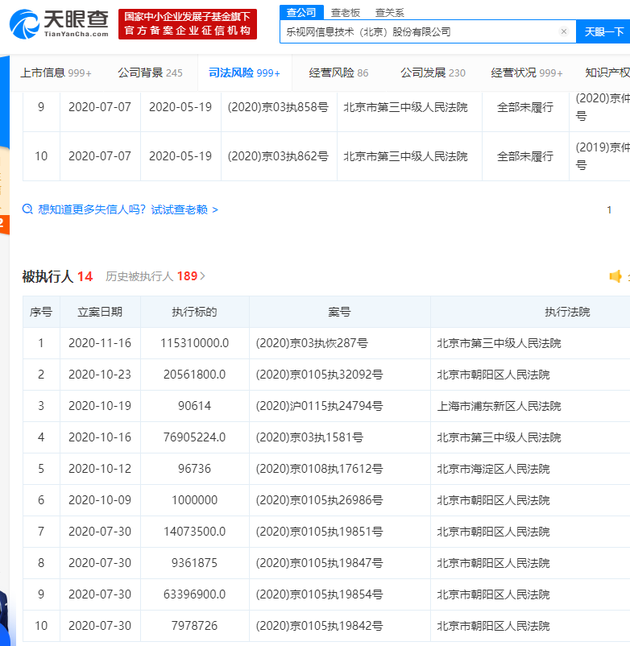Click the 立案日期 column header
Image resolution: width=630 pixels, height=646 pixels.
click(x=100, y=312)
